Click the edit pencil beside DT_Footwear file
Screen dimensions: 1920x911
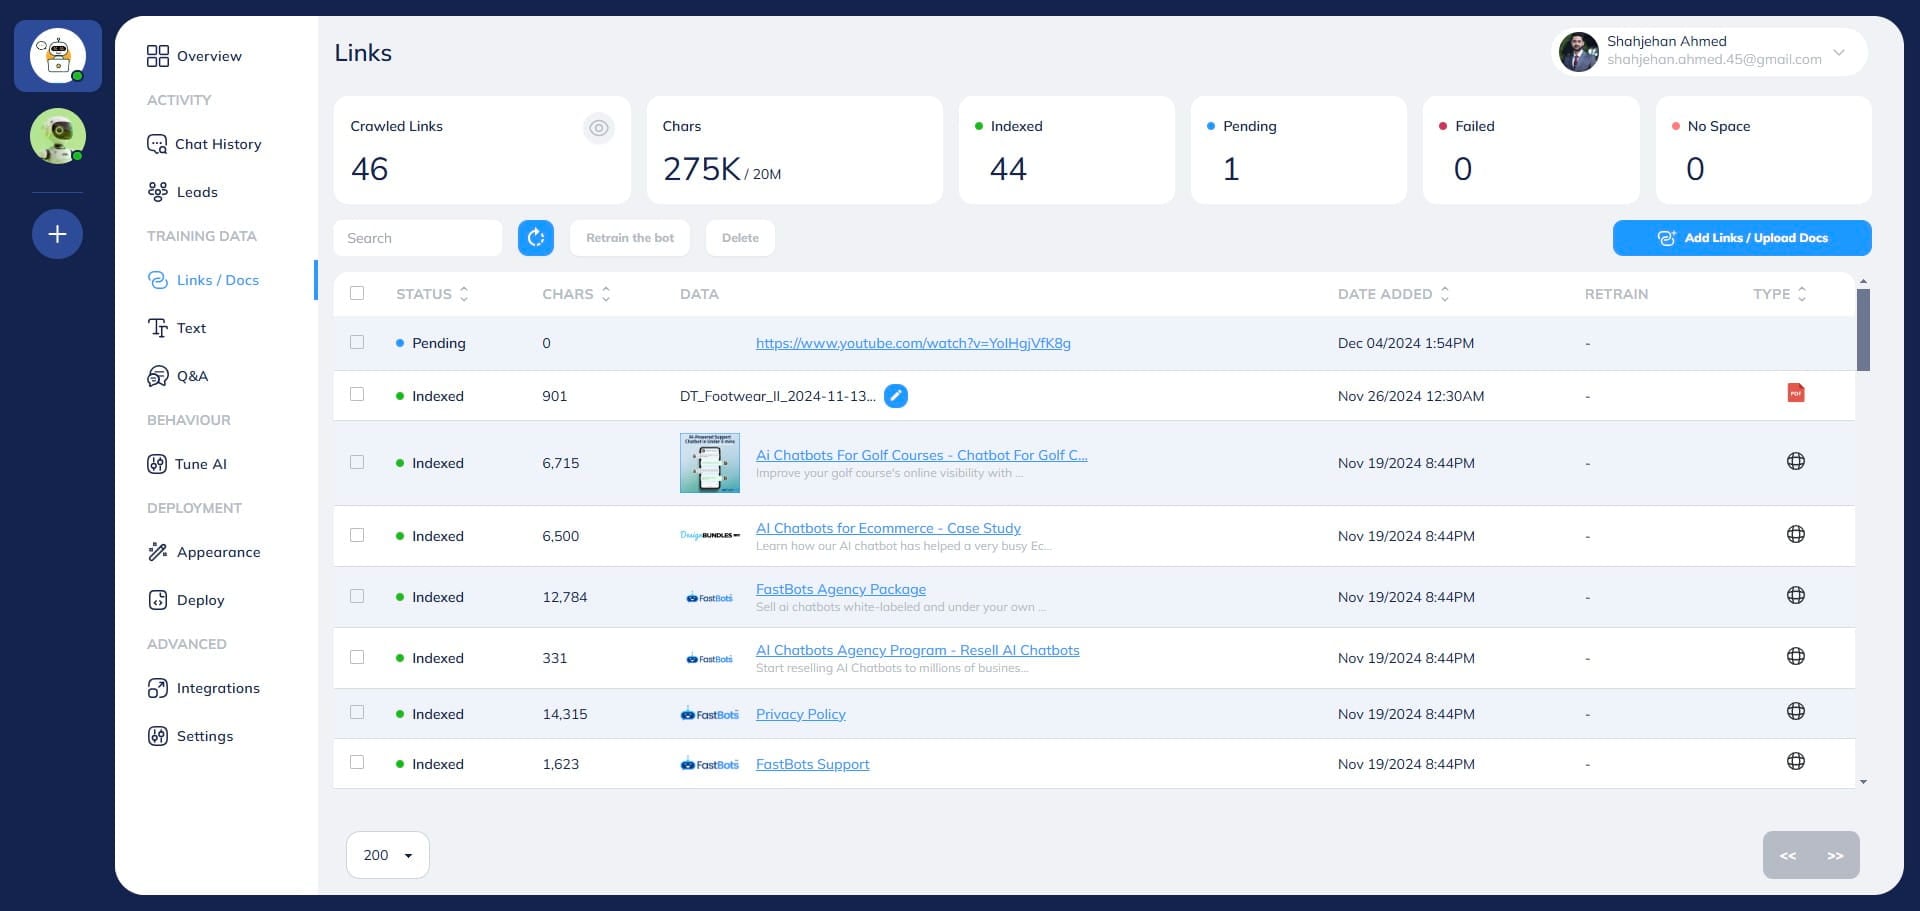[x=896, y=396]
